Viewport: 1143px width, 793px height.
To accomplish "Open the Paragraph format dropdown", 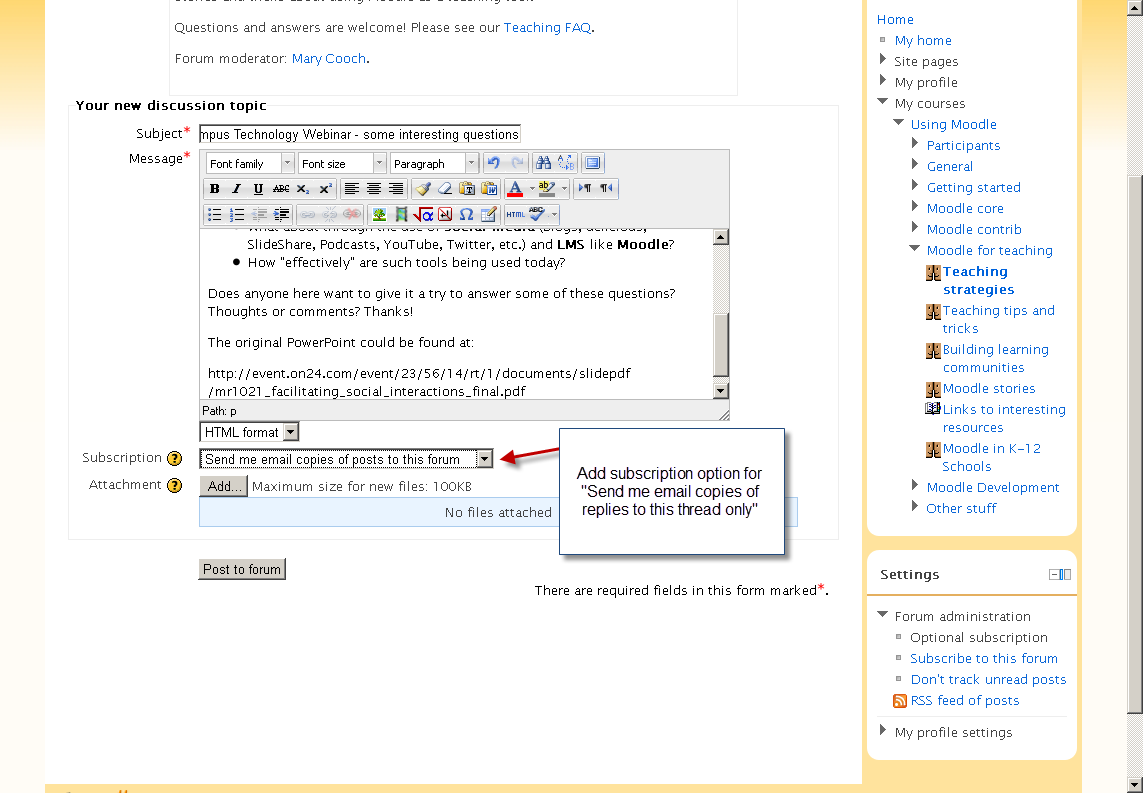I will pyautogui.click(x=434, y=163).
